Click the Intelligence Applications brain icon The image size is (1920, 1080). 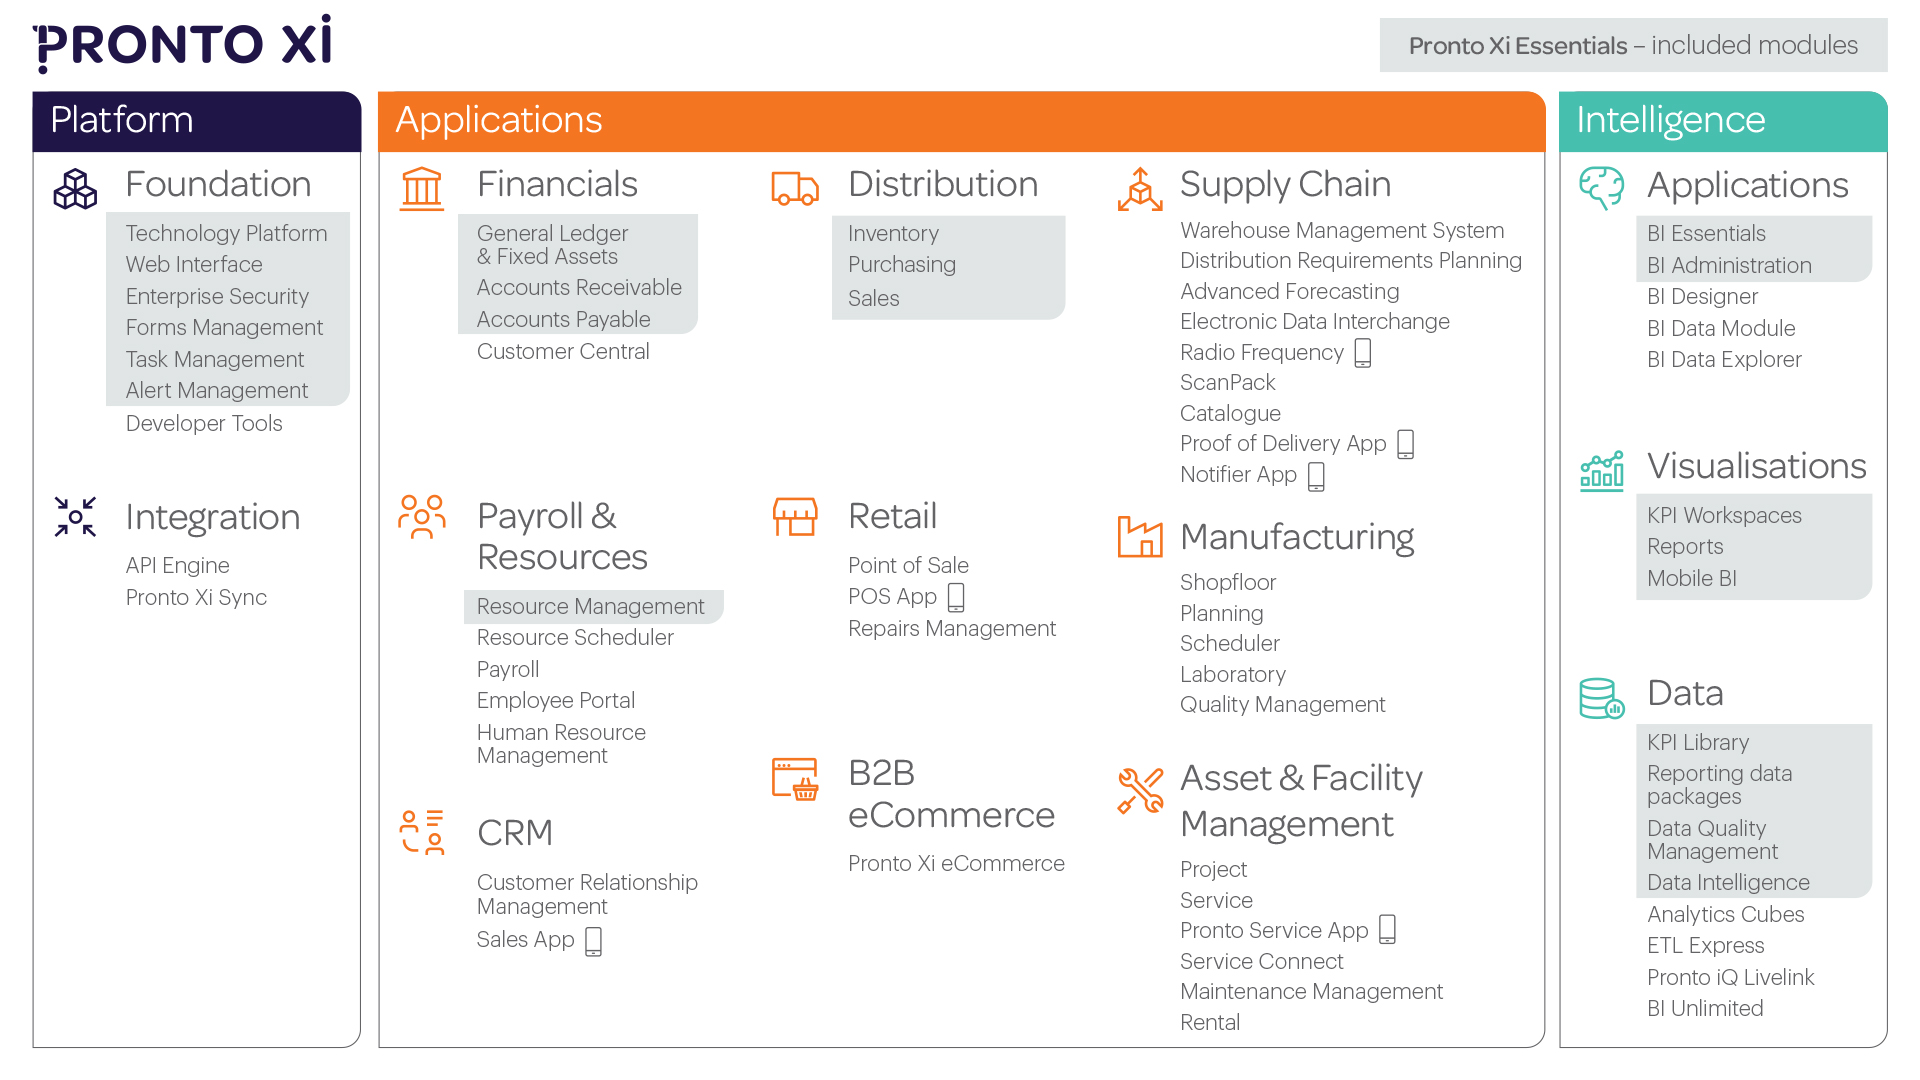[1601, 188]
